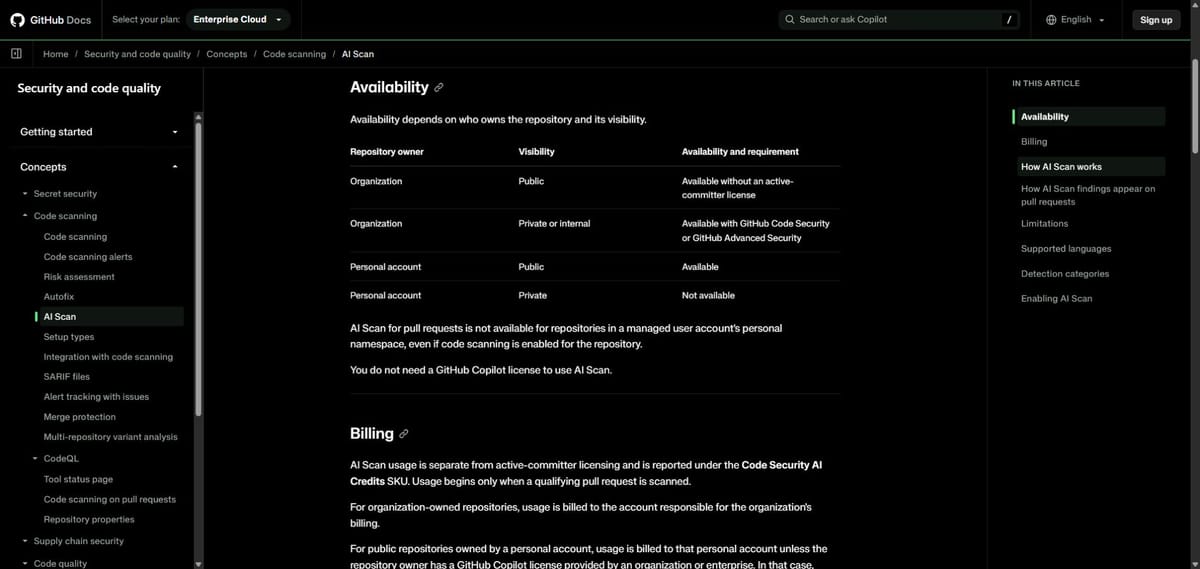The image size is (1200, 569).
Task: Click the IN THIS ARTICLE label
Action: click(x=1046, y=83)
